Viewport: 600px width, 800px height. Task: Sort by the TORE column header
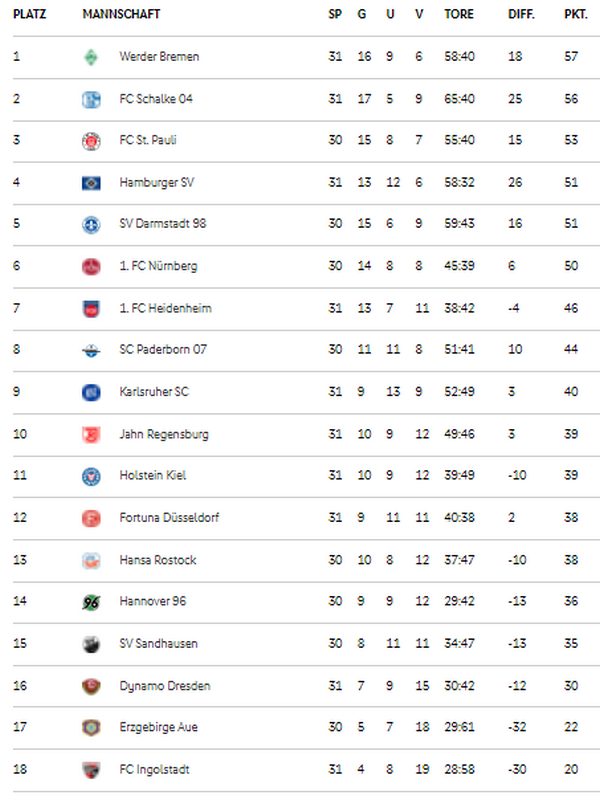(x=459, y=14)
